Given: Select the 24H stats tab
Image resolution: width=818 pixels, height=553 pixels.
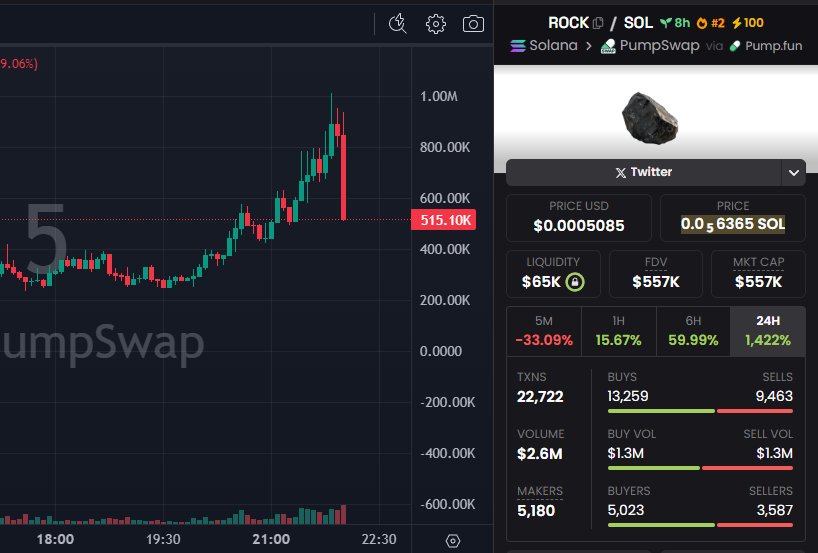Looking at the screenshot, I should [767, 331].
